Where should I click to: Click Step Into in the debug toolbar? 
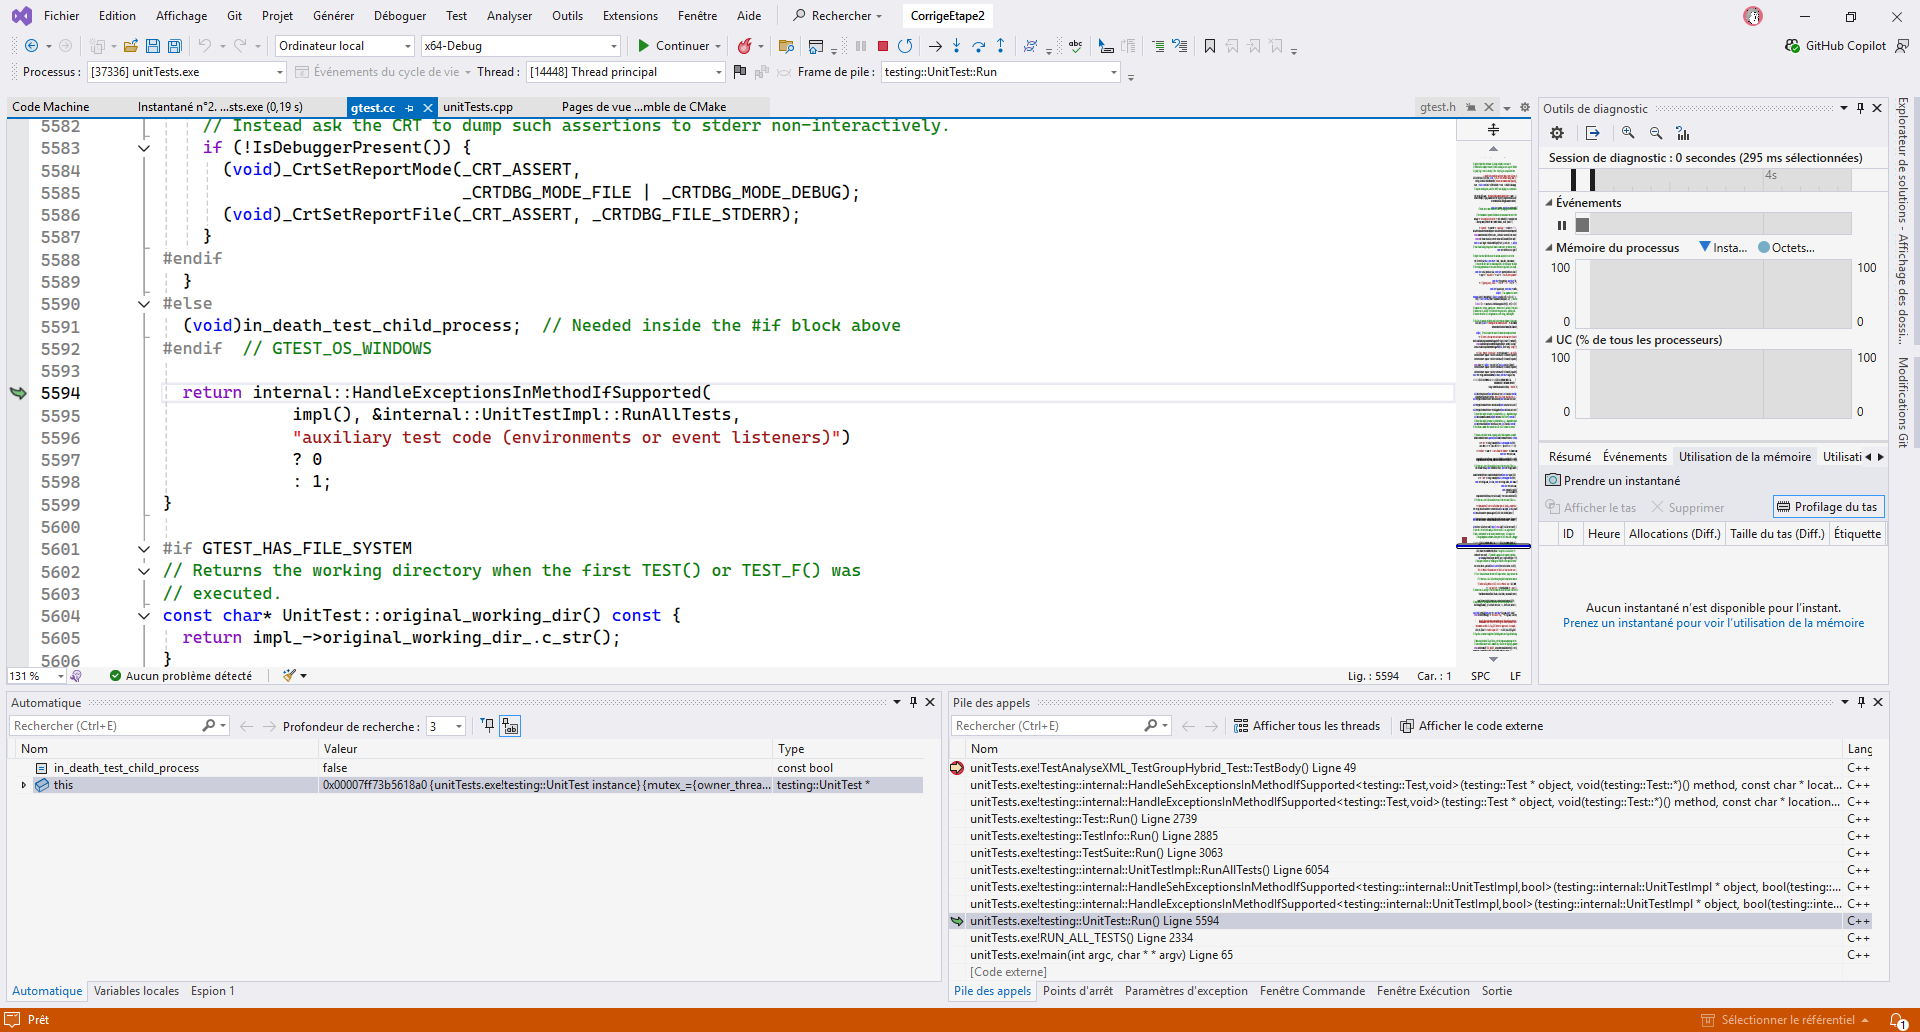[956, 46]
